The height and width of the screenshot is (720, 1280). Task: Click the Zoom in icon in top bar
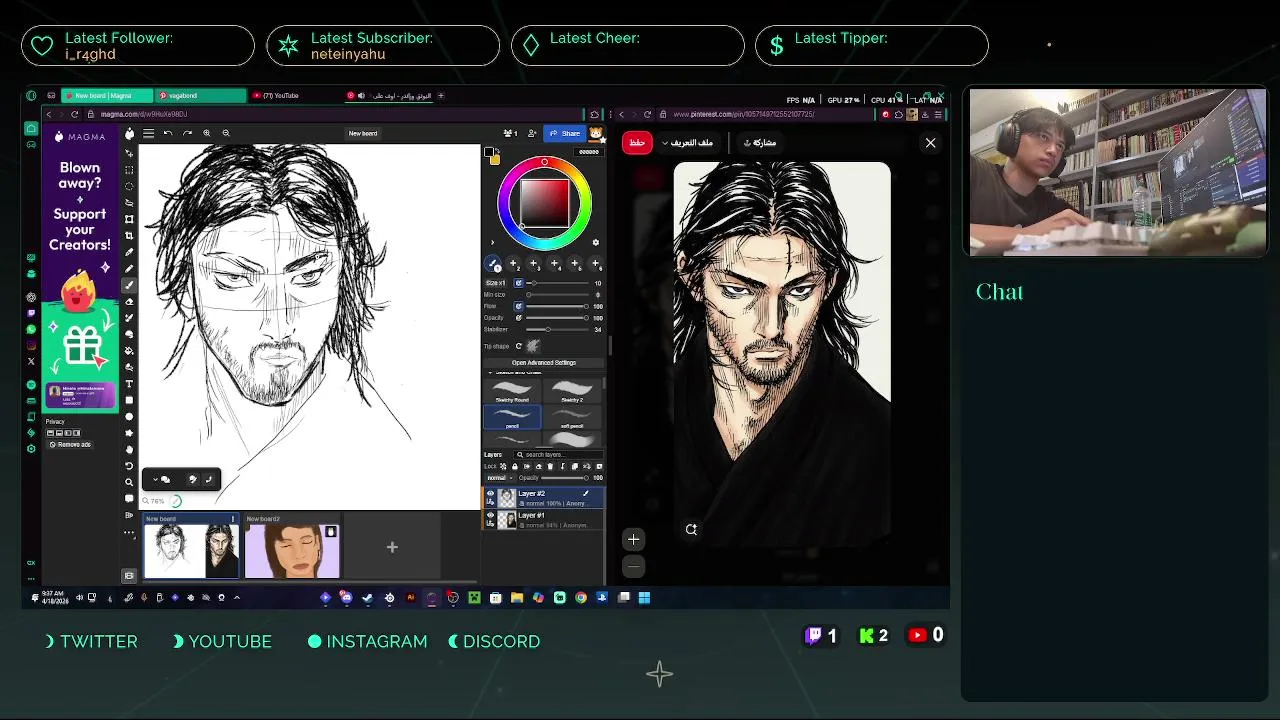207,133
